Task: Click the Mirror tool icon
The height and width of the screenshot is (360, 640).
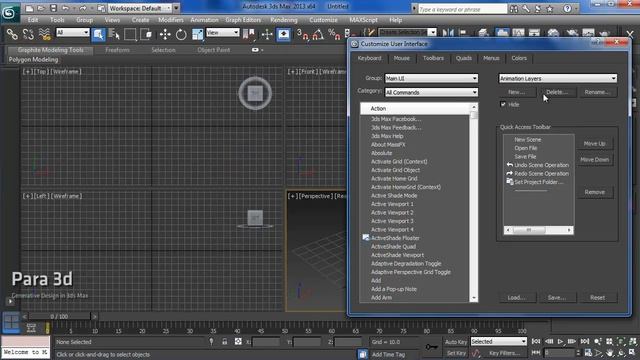Action: [x=448, y=33]
